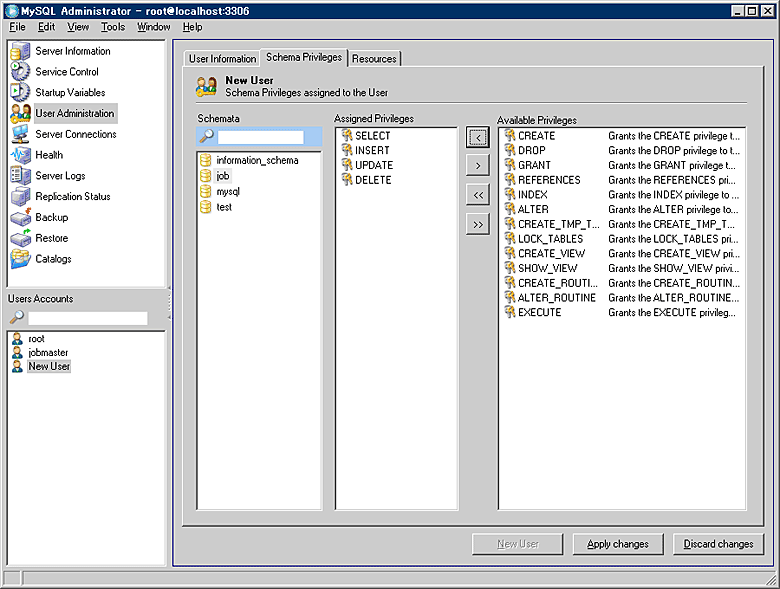This screenshot has width=780, height=589.
Task: Switch to the User Information tab
Action: (222, 59)
